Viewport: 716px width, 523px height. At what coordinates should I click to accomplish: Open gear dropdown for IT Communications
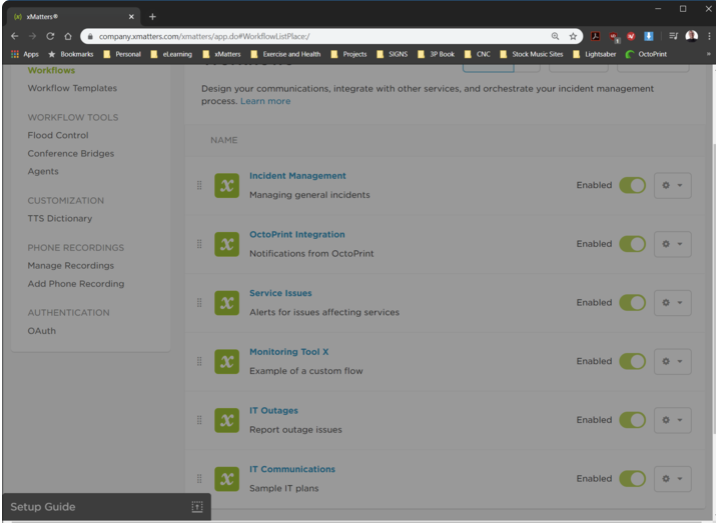tap(673, 479)
